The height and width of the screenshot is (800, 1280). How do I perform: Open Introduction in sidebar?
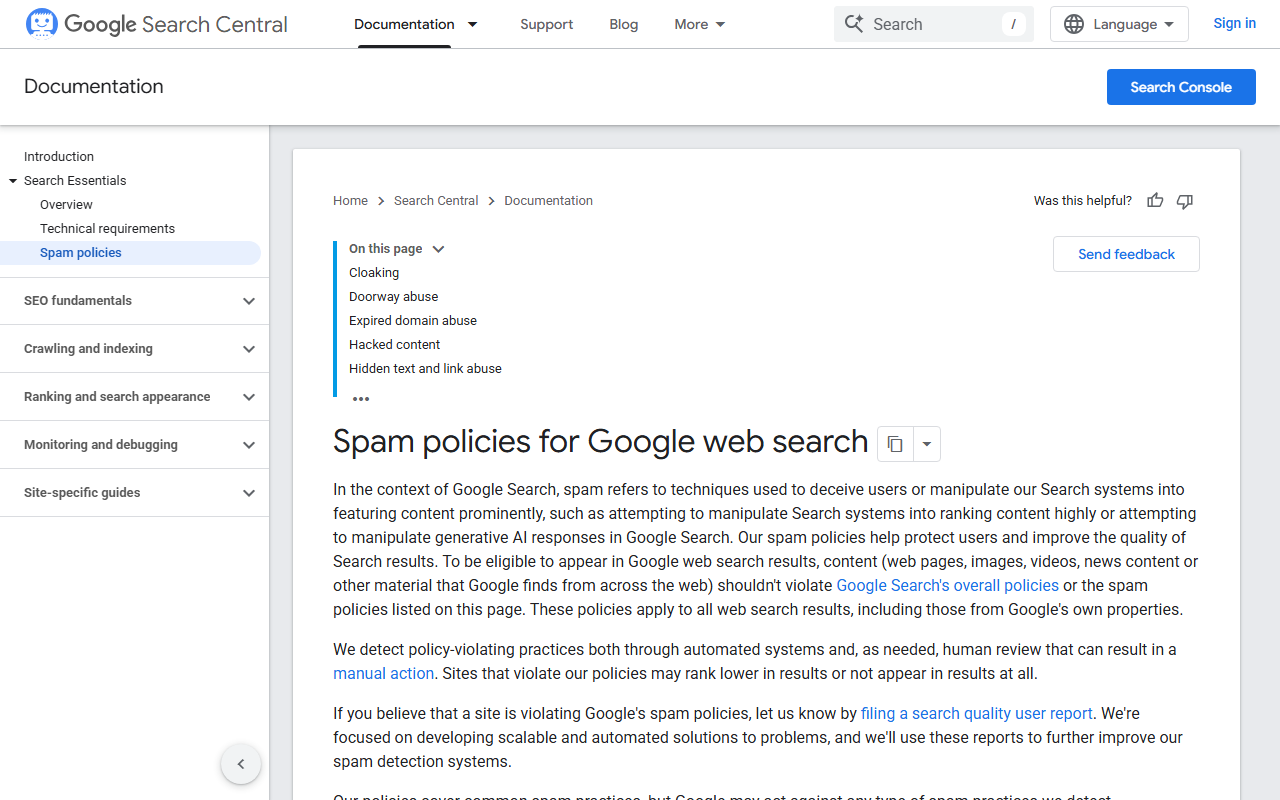click(59, 157)
